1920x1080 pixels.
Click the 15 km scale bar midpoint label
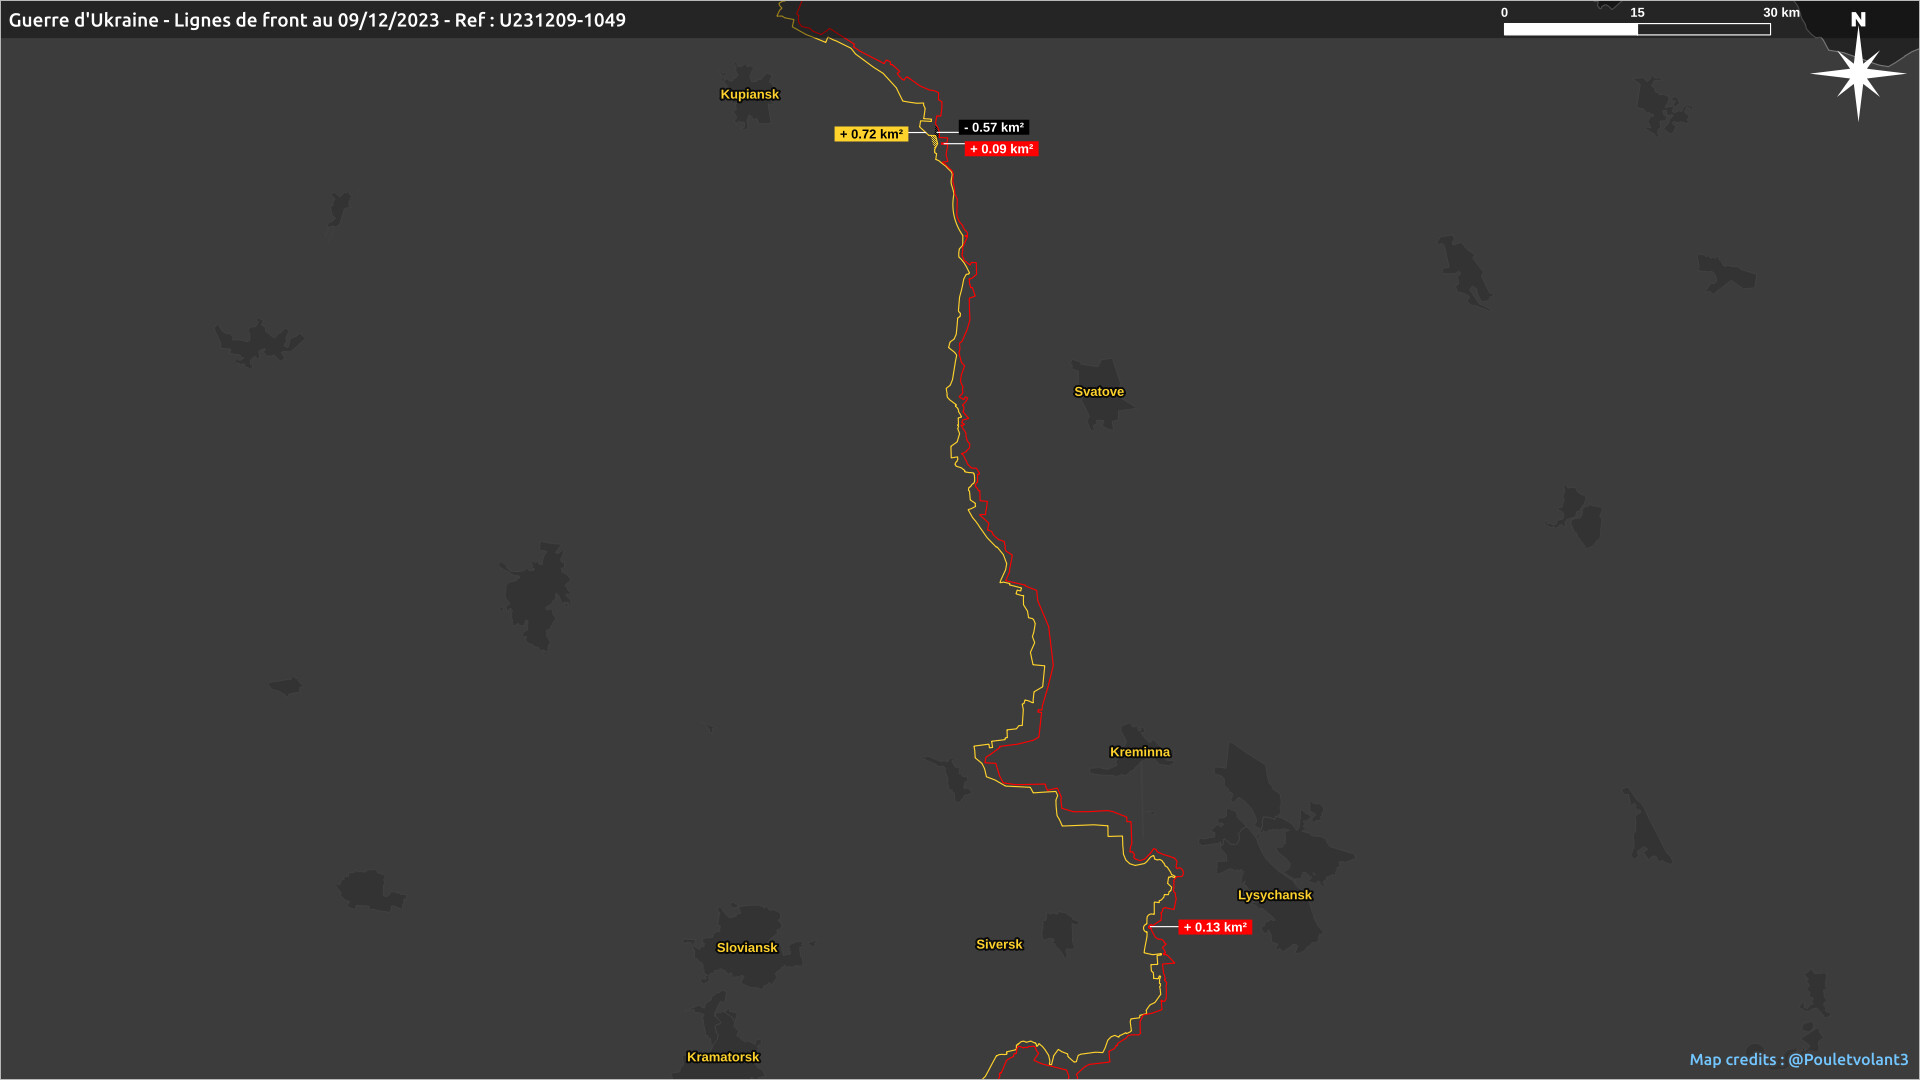click(x=1636, y=13)
